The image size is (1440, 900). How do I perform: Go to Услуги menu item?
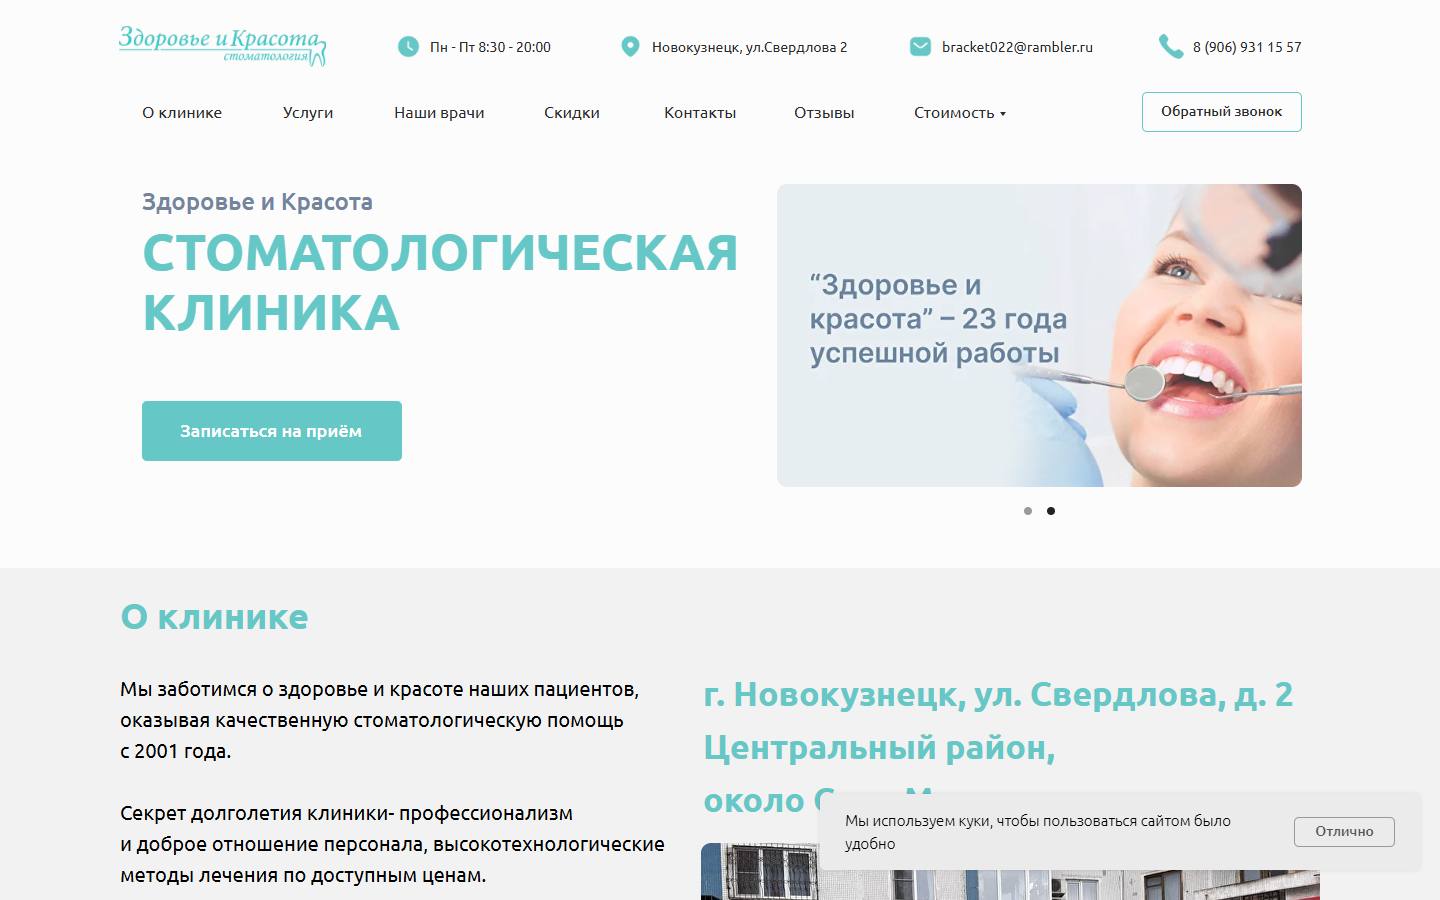tap(308, 113)
